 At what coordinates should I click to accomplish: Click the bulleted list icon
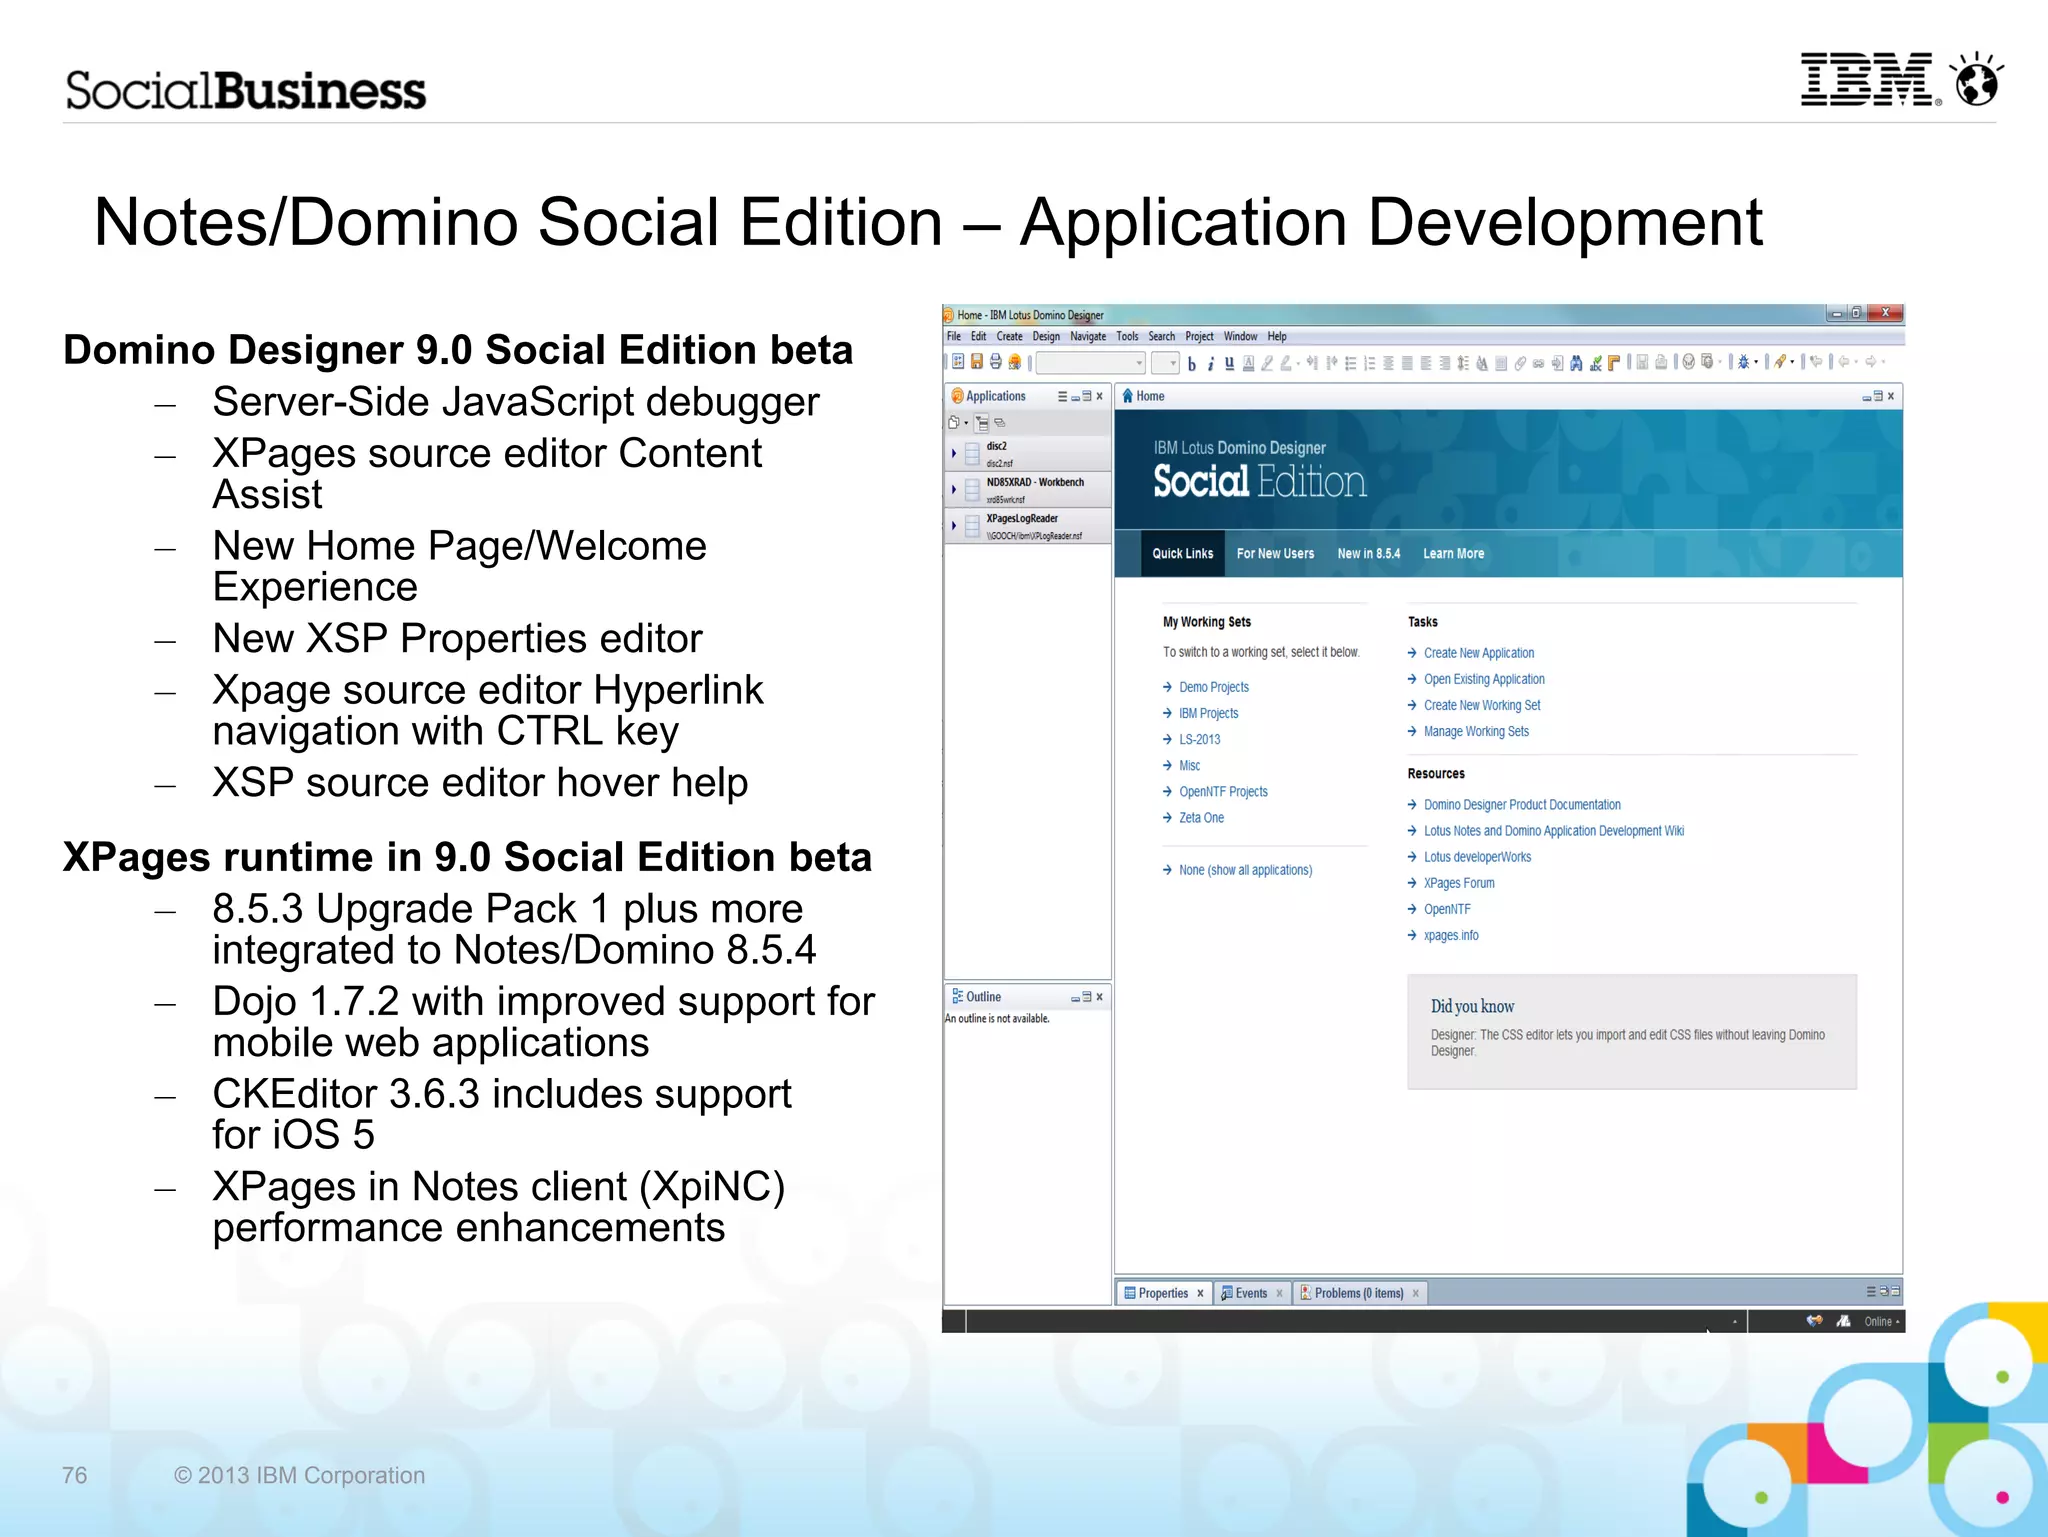click(x=1351, y=363)
